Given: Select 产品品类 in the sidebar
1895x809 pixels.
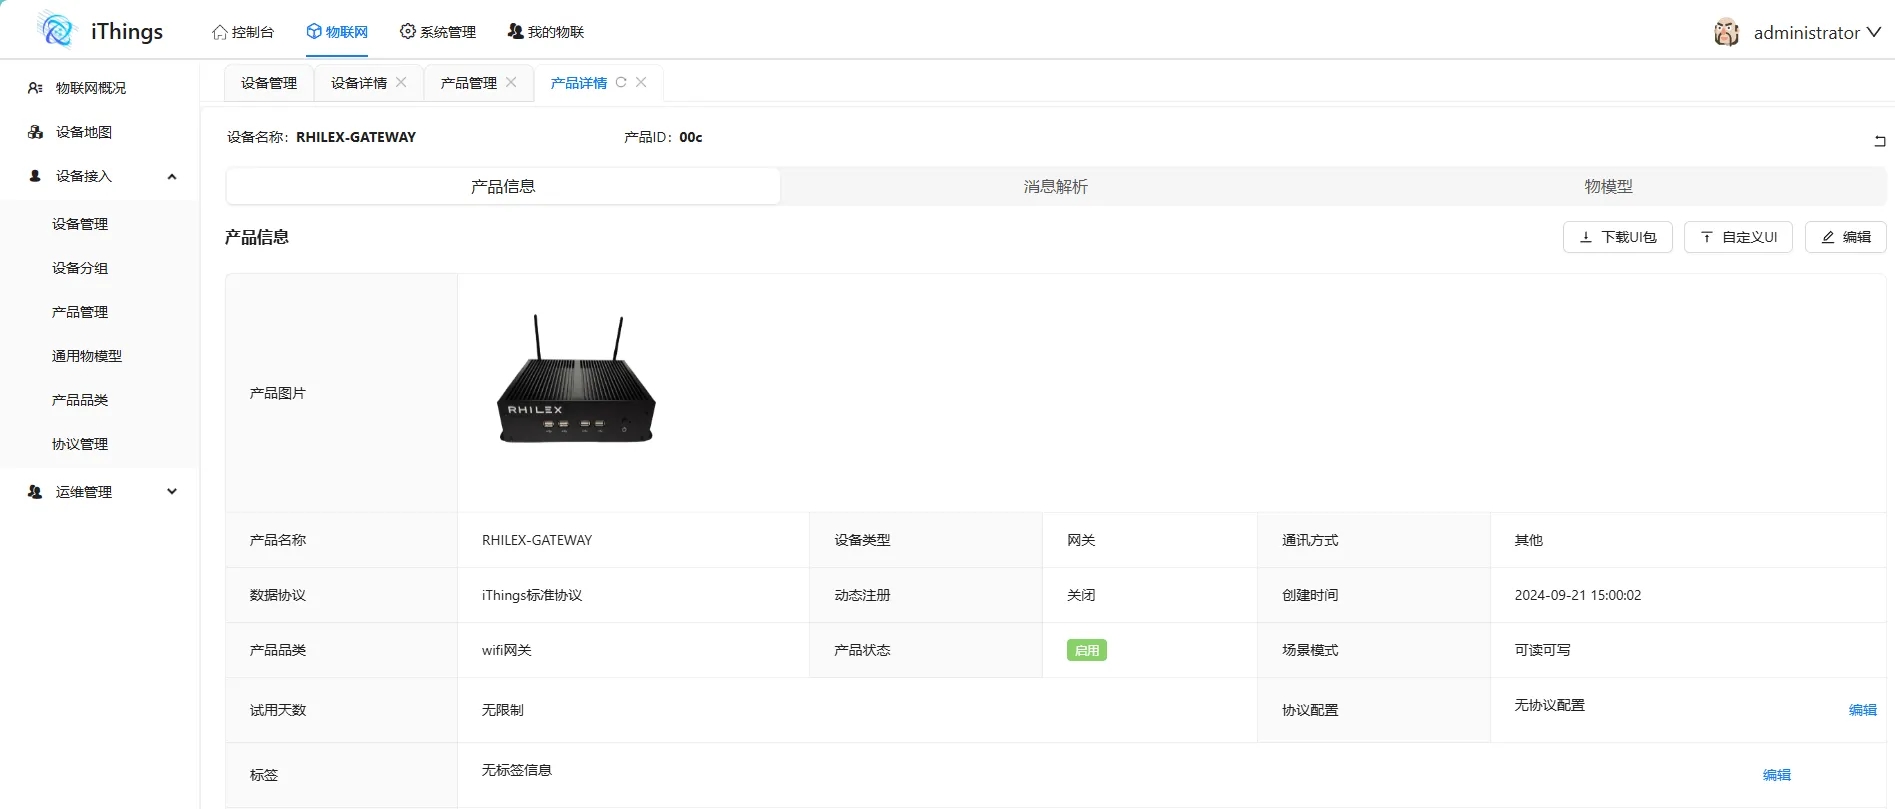Looking at the screenshot, I should (x=80, y=400).
